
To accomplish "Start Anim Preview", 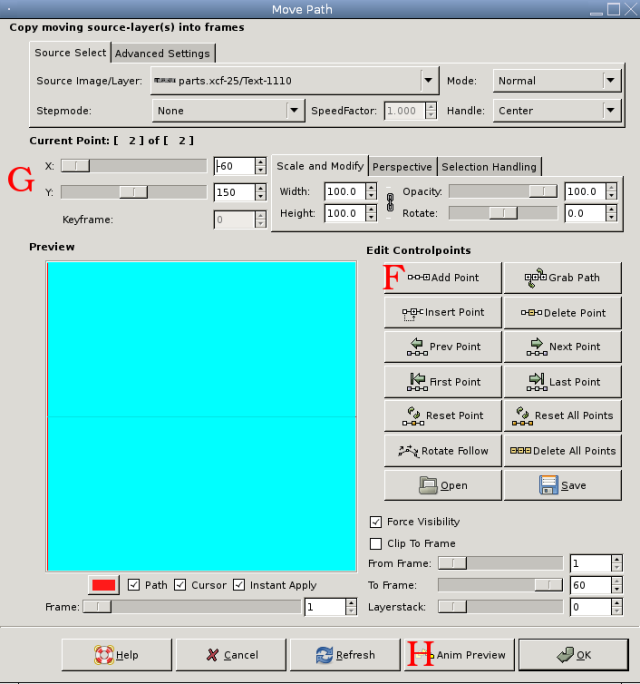I will pos(459,655).
